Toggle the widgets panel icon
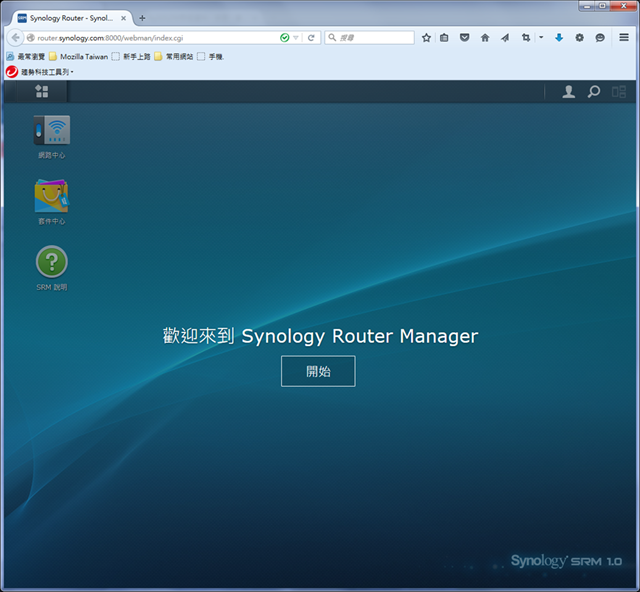The height and width of the screenshot is (592, 640). 619,91
